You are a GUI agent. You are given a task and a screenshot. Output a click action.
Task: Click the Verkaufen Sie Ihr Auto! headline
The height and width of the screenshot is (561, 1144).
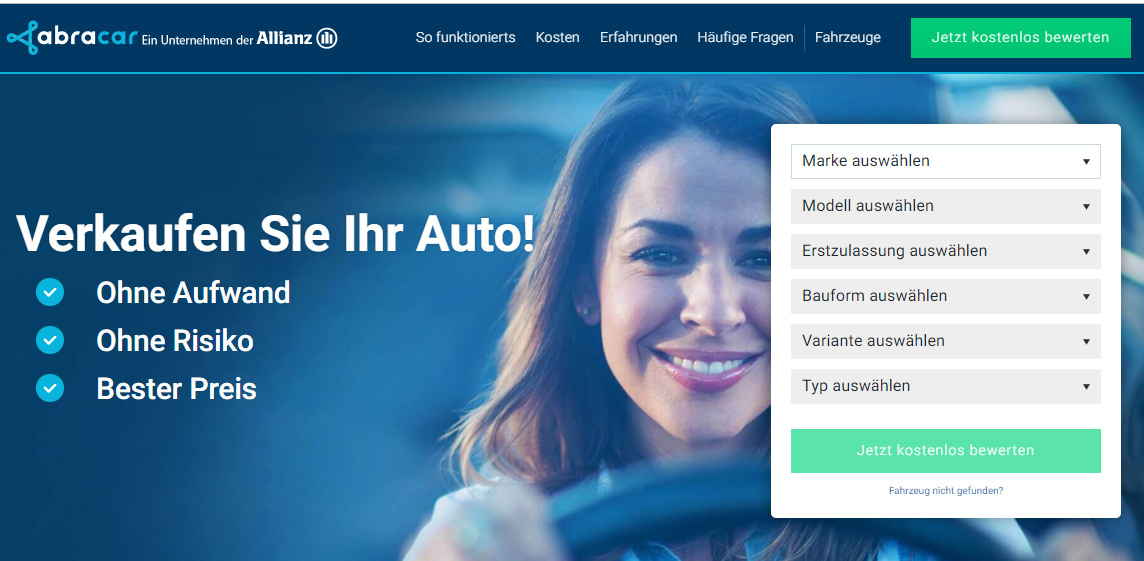pyautogui.click(x=275, y=233)
